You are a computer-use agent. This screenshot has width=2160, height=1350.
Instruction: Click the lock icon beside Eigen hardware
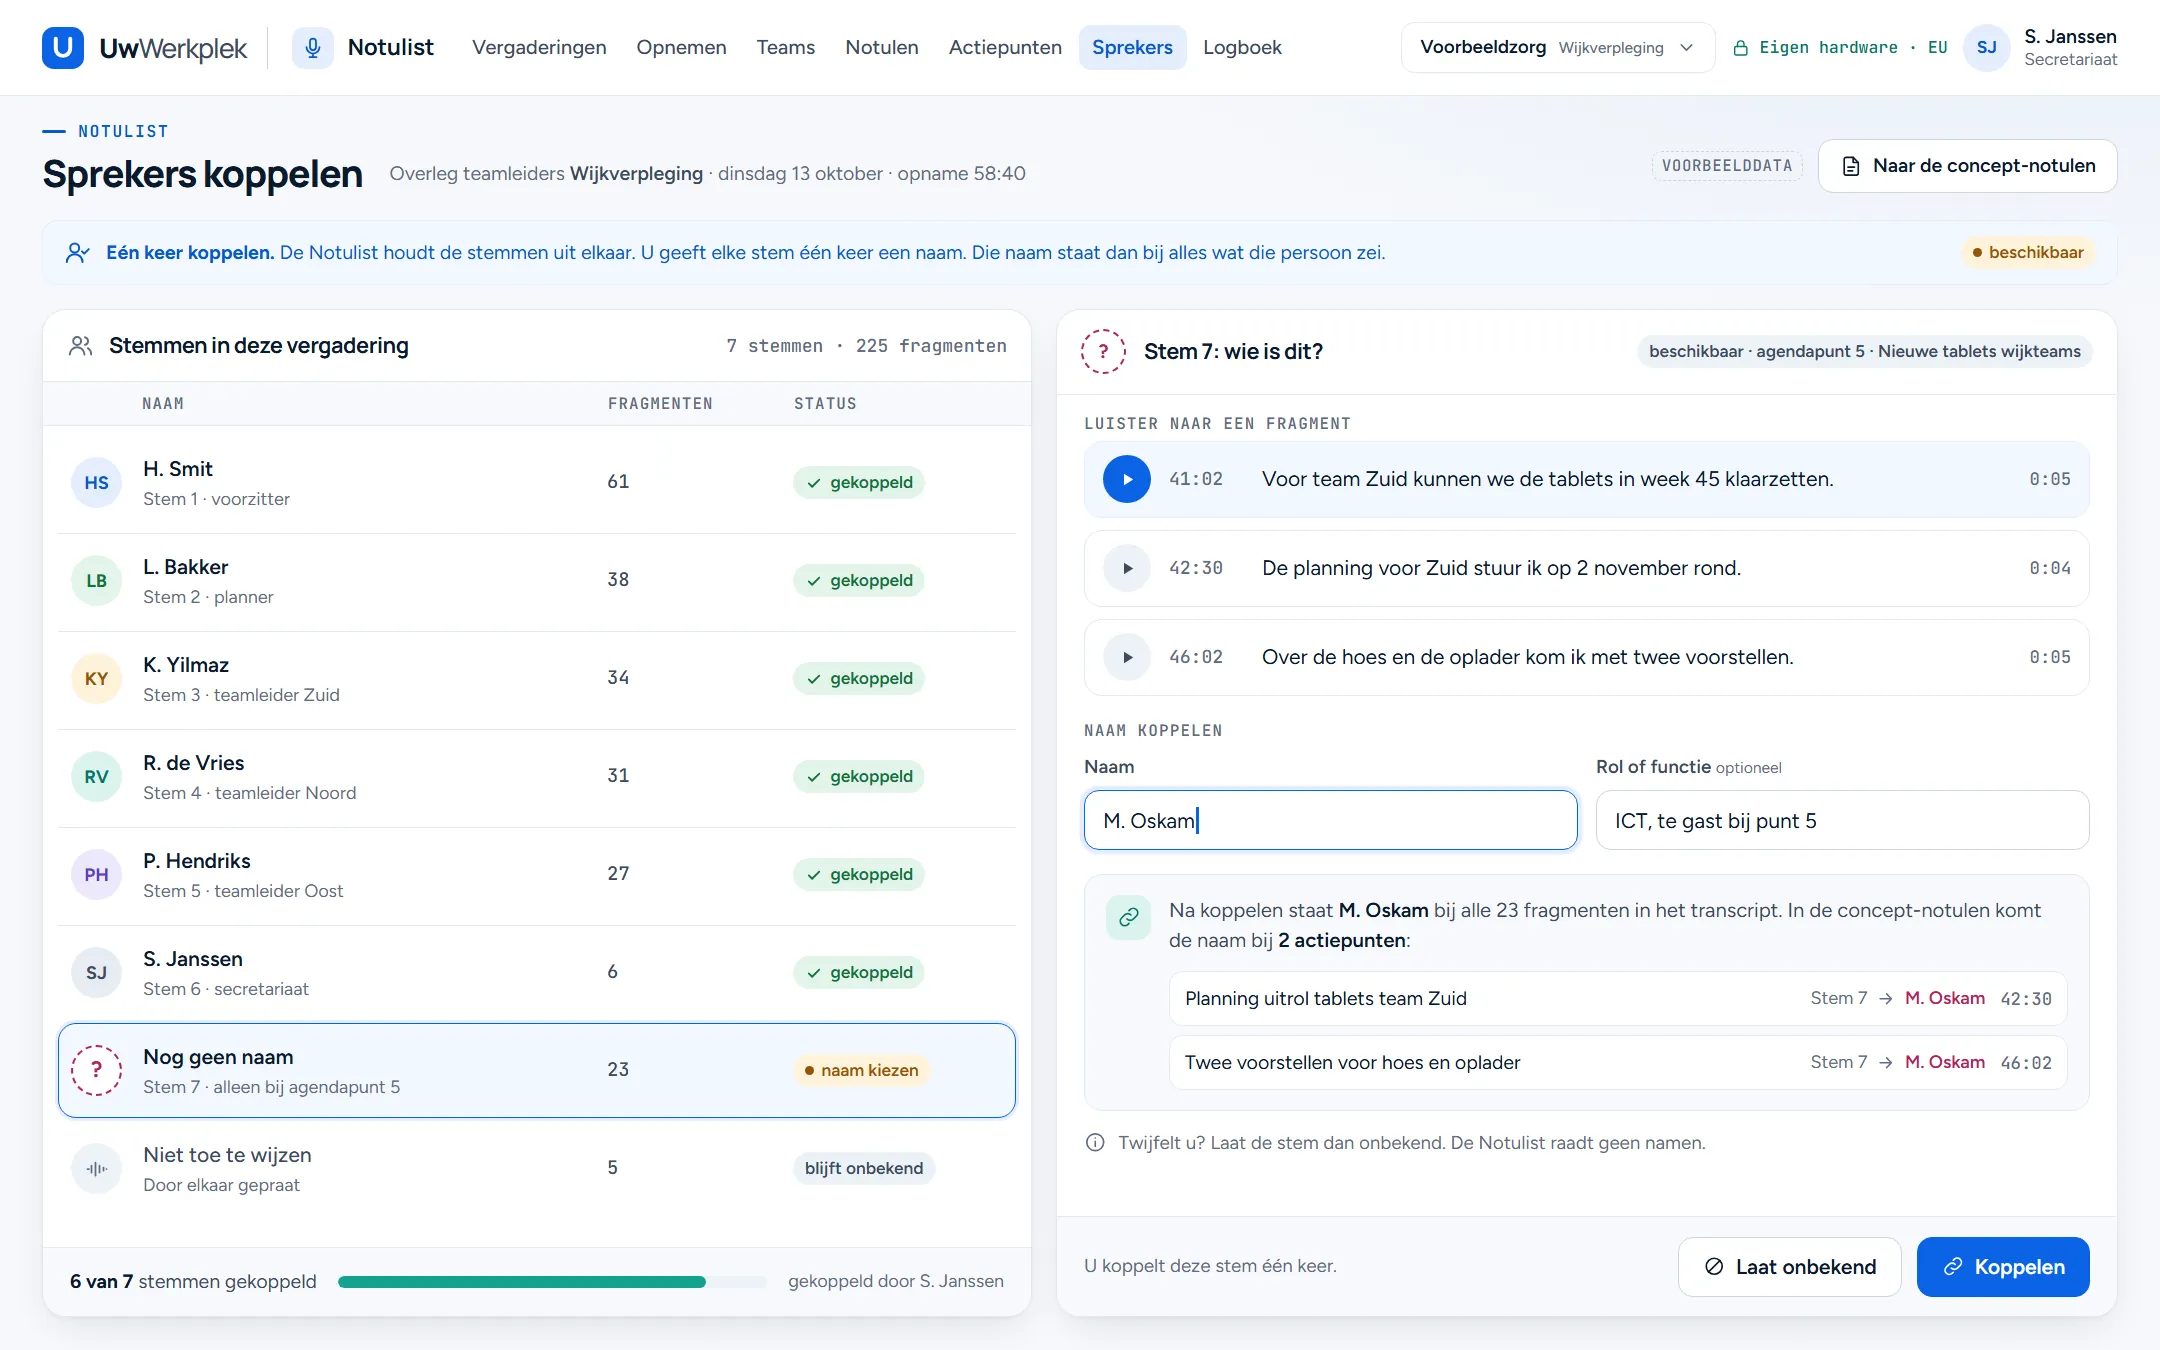point(1740,48)
